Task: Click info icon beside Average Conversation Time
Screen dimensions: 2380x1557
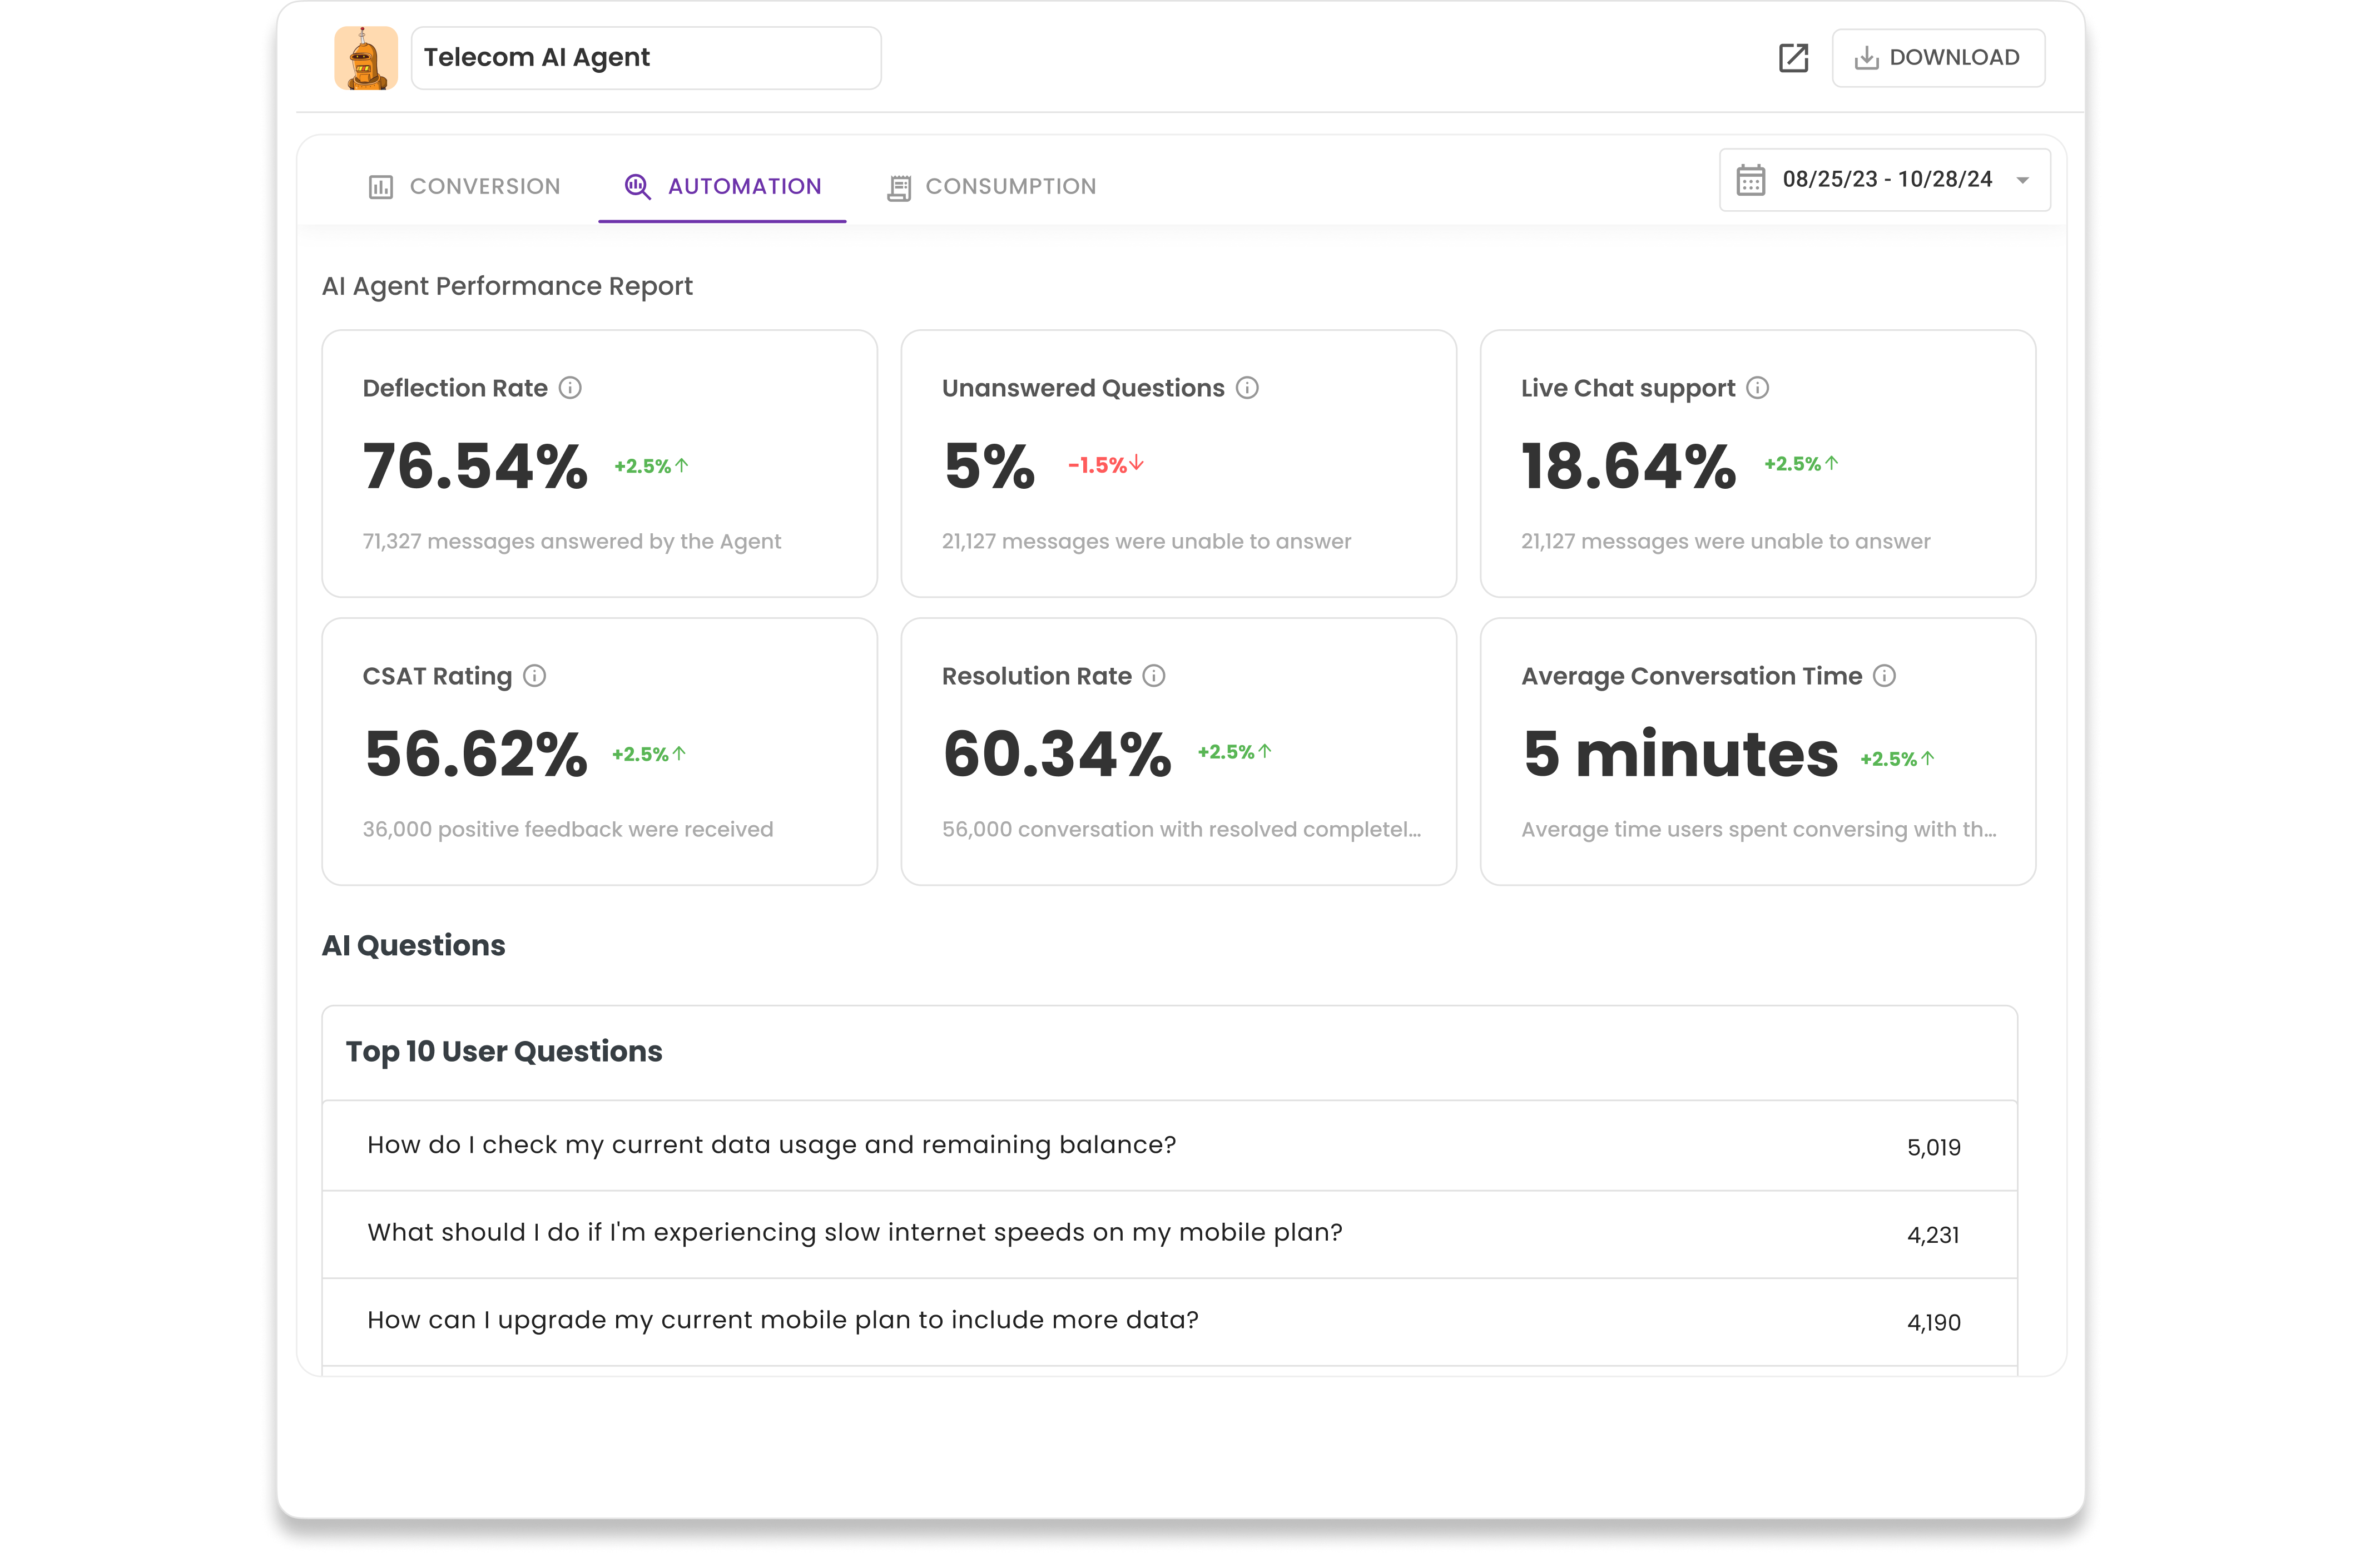Action: tap(1884, 676)
